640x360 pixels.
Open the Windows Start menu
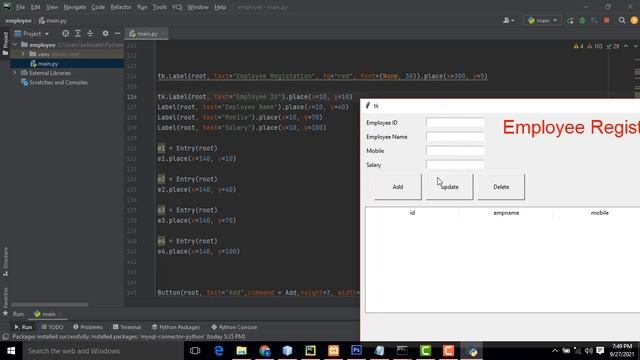(11, 351)
